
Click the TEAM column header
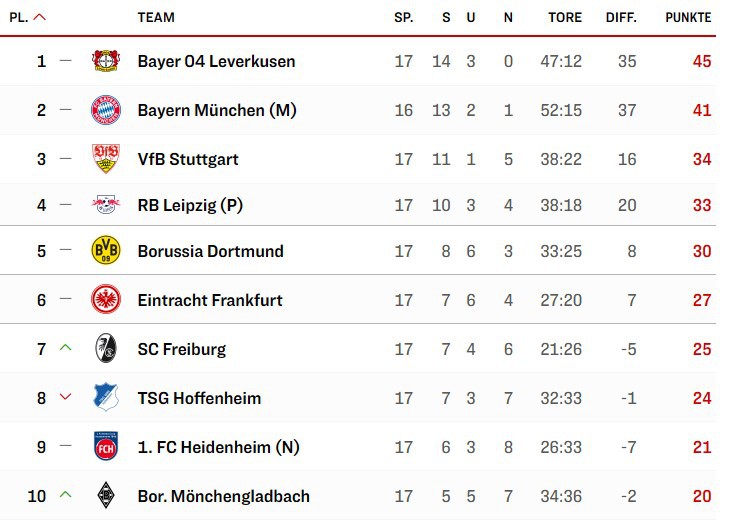(x=156, y=17)
